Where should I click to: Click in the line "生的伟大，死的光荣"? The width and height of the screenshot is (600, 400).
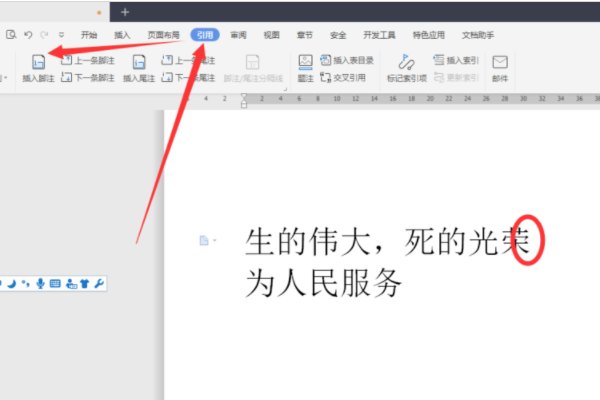point(387,241)
